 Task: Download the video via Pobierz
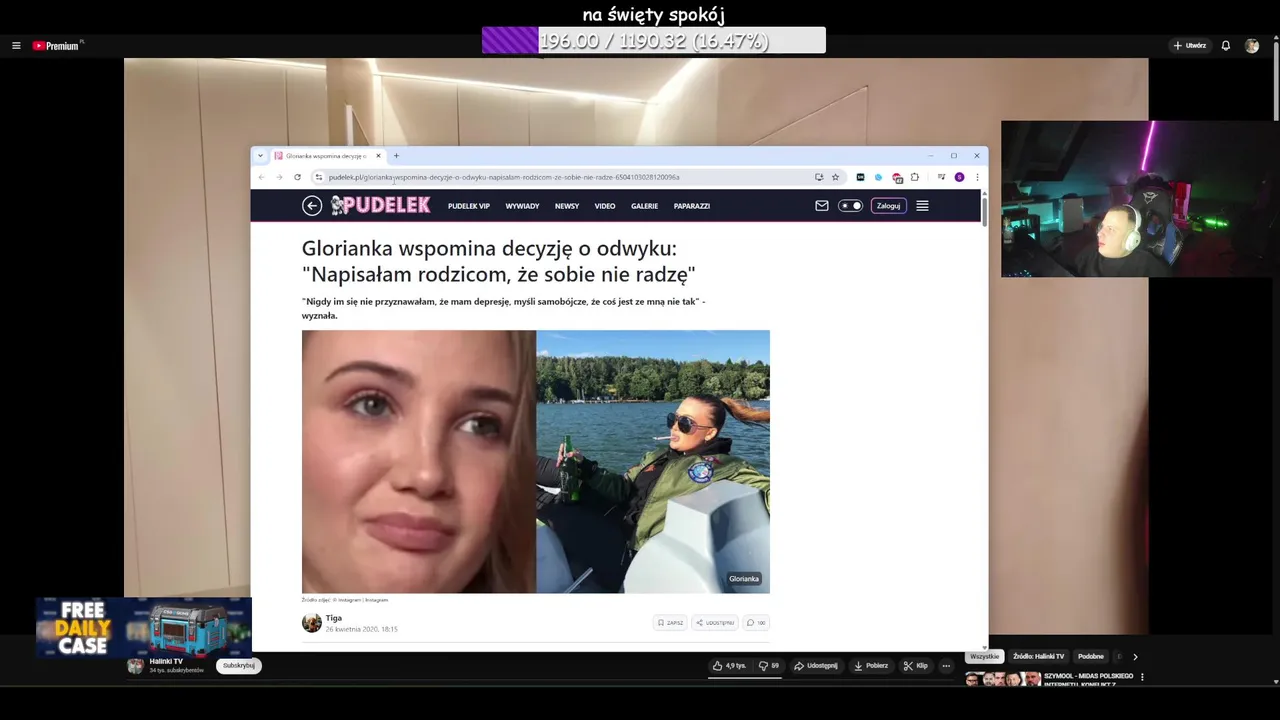[871, 666]
